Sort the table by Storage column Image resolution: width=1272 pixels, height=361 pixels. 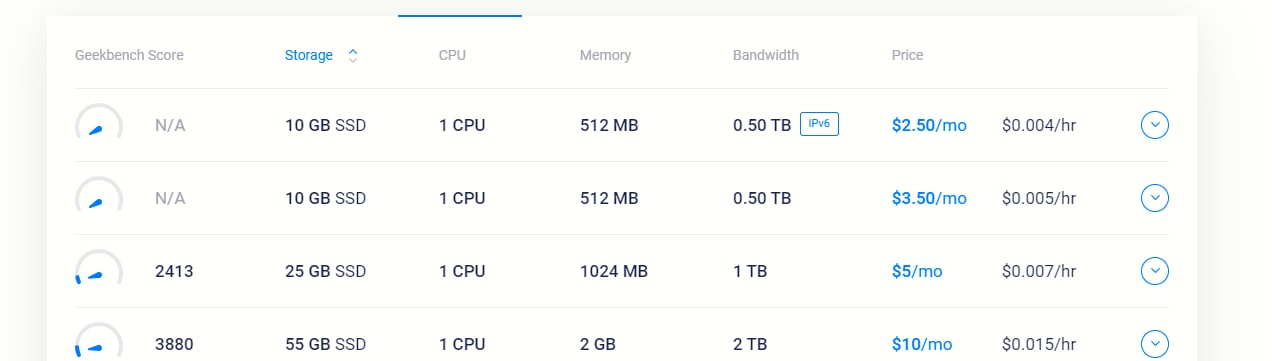(309, 56)
